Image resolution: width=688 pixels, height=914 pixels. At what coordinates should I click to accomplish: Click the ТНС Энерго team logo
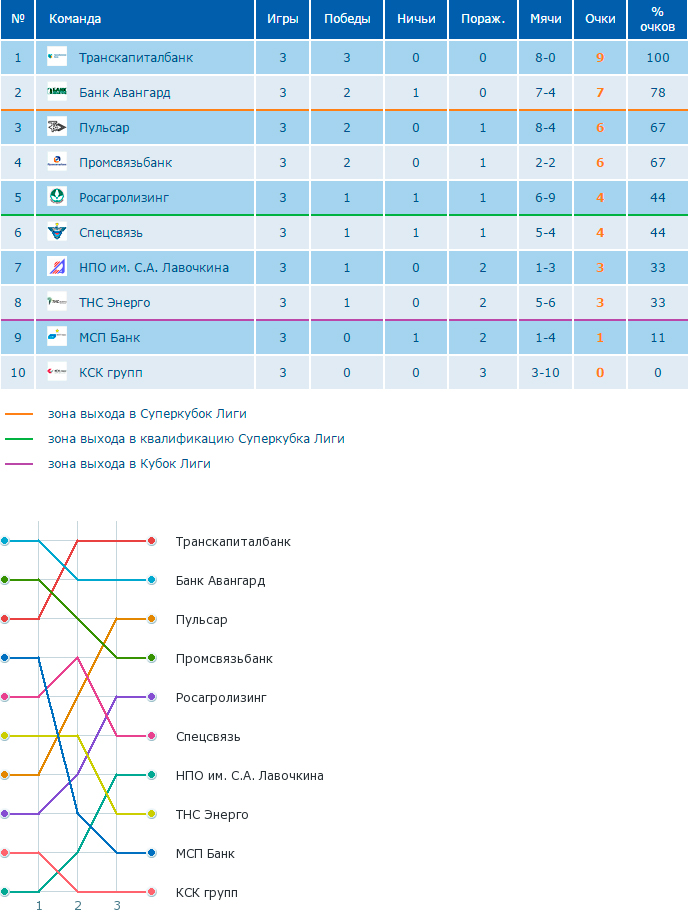coord(57,301)
